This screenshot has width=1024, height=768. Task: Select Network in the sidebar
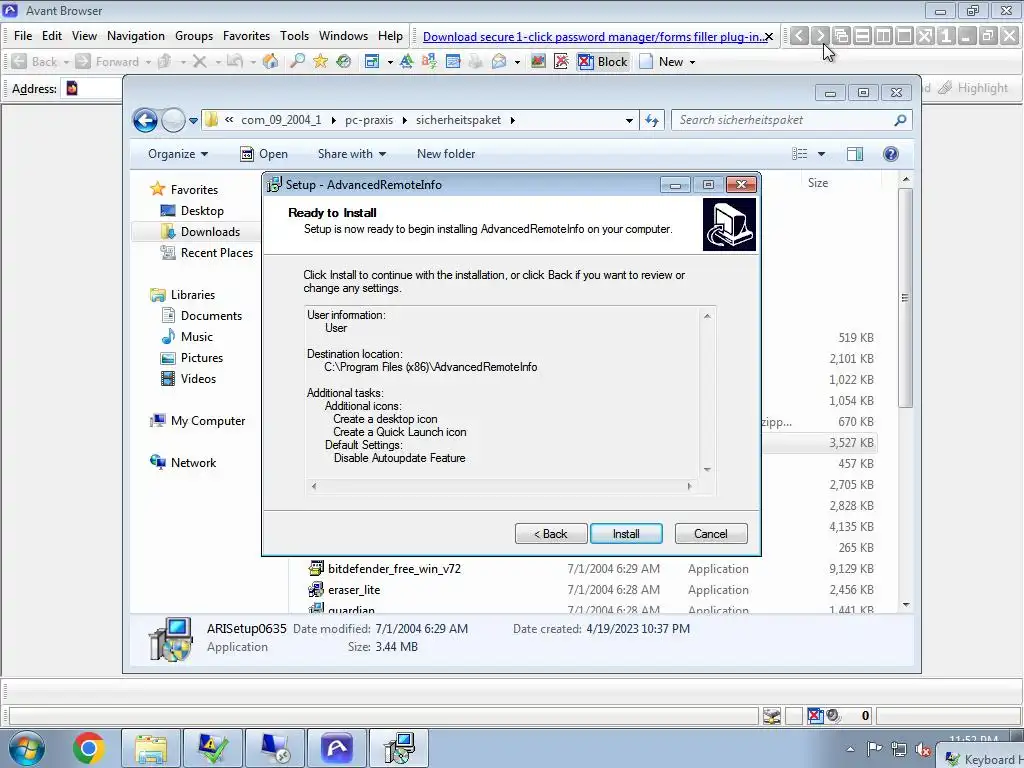(x=193, y=462)
